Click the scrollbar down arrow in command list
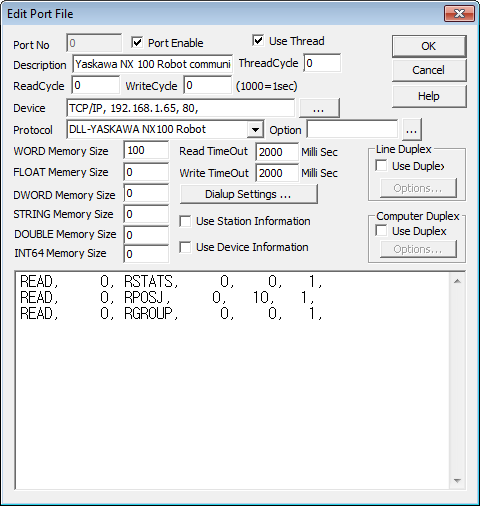The width and height of the screenshot is (480, 506). (457, 480)
